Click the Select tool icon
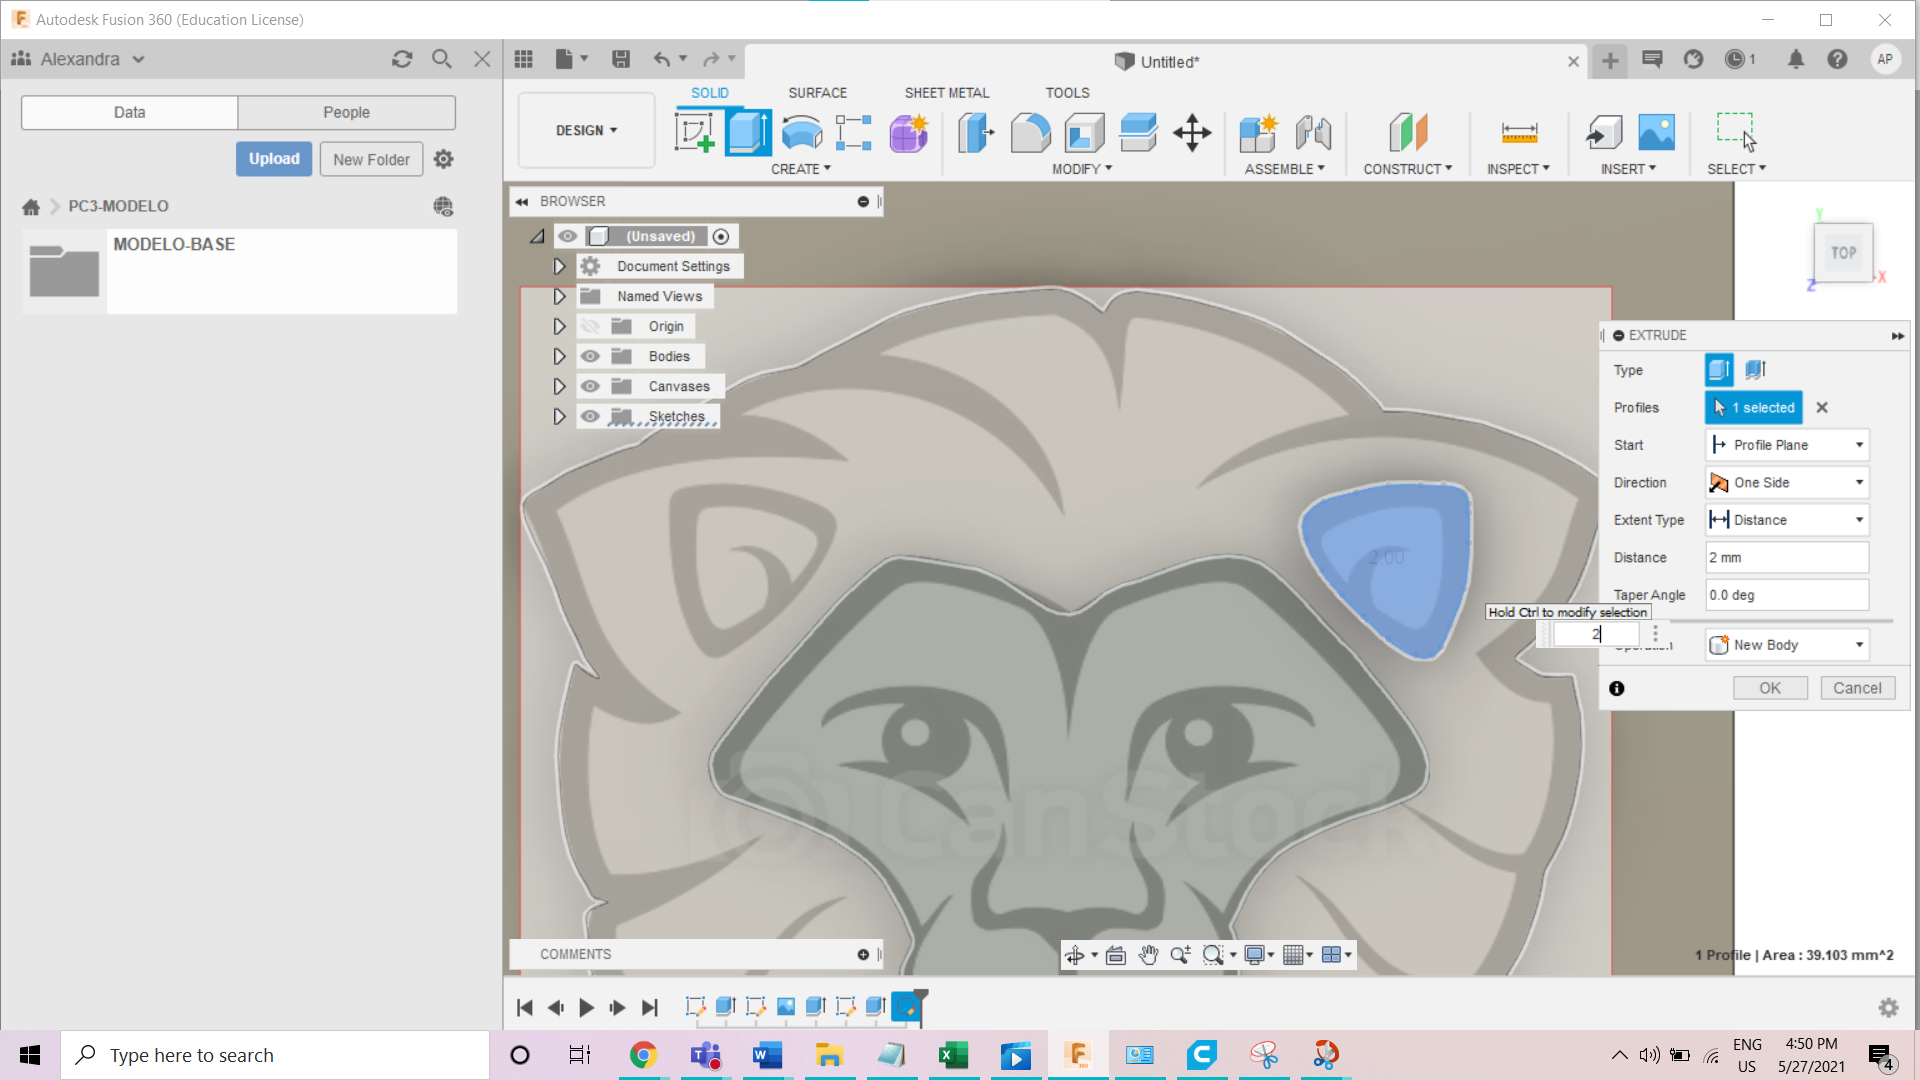The height and width of the screenshot is (1080, 1920). click(x=1737, y=132)
